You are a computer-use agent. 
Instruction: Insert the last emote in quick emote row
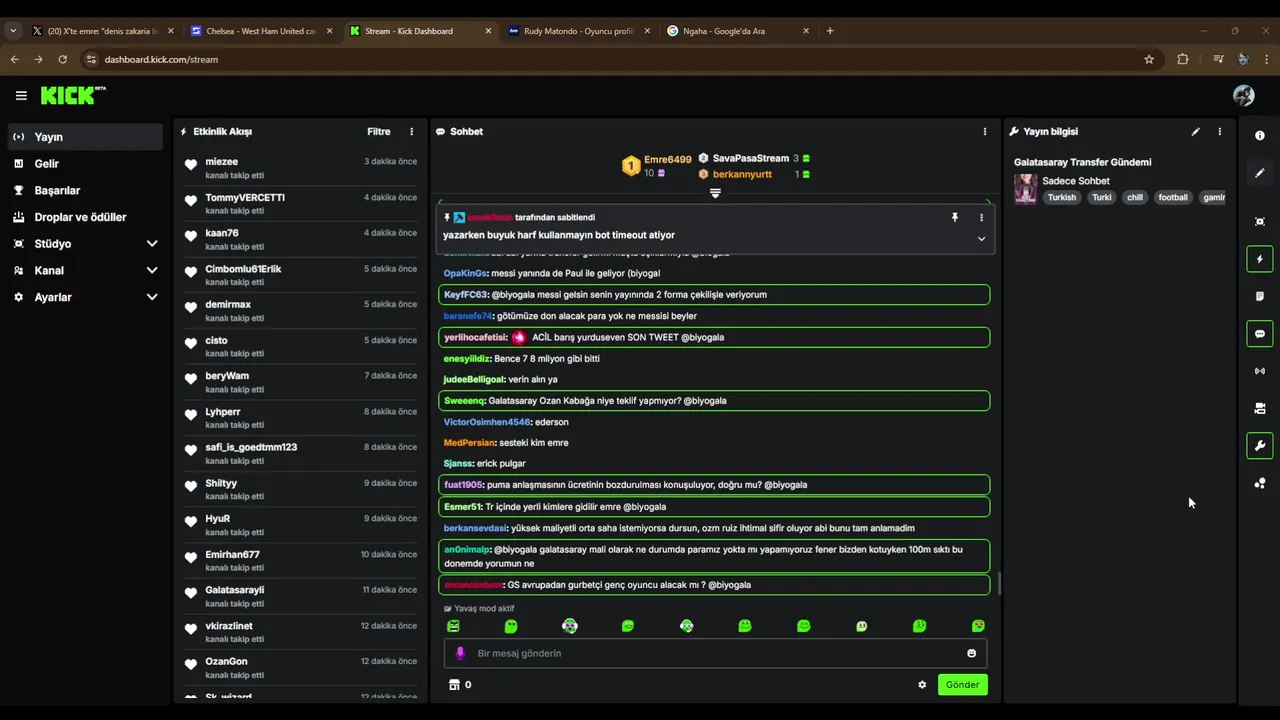978,626
